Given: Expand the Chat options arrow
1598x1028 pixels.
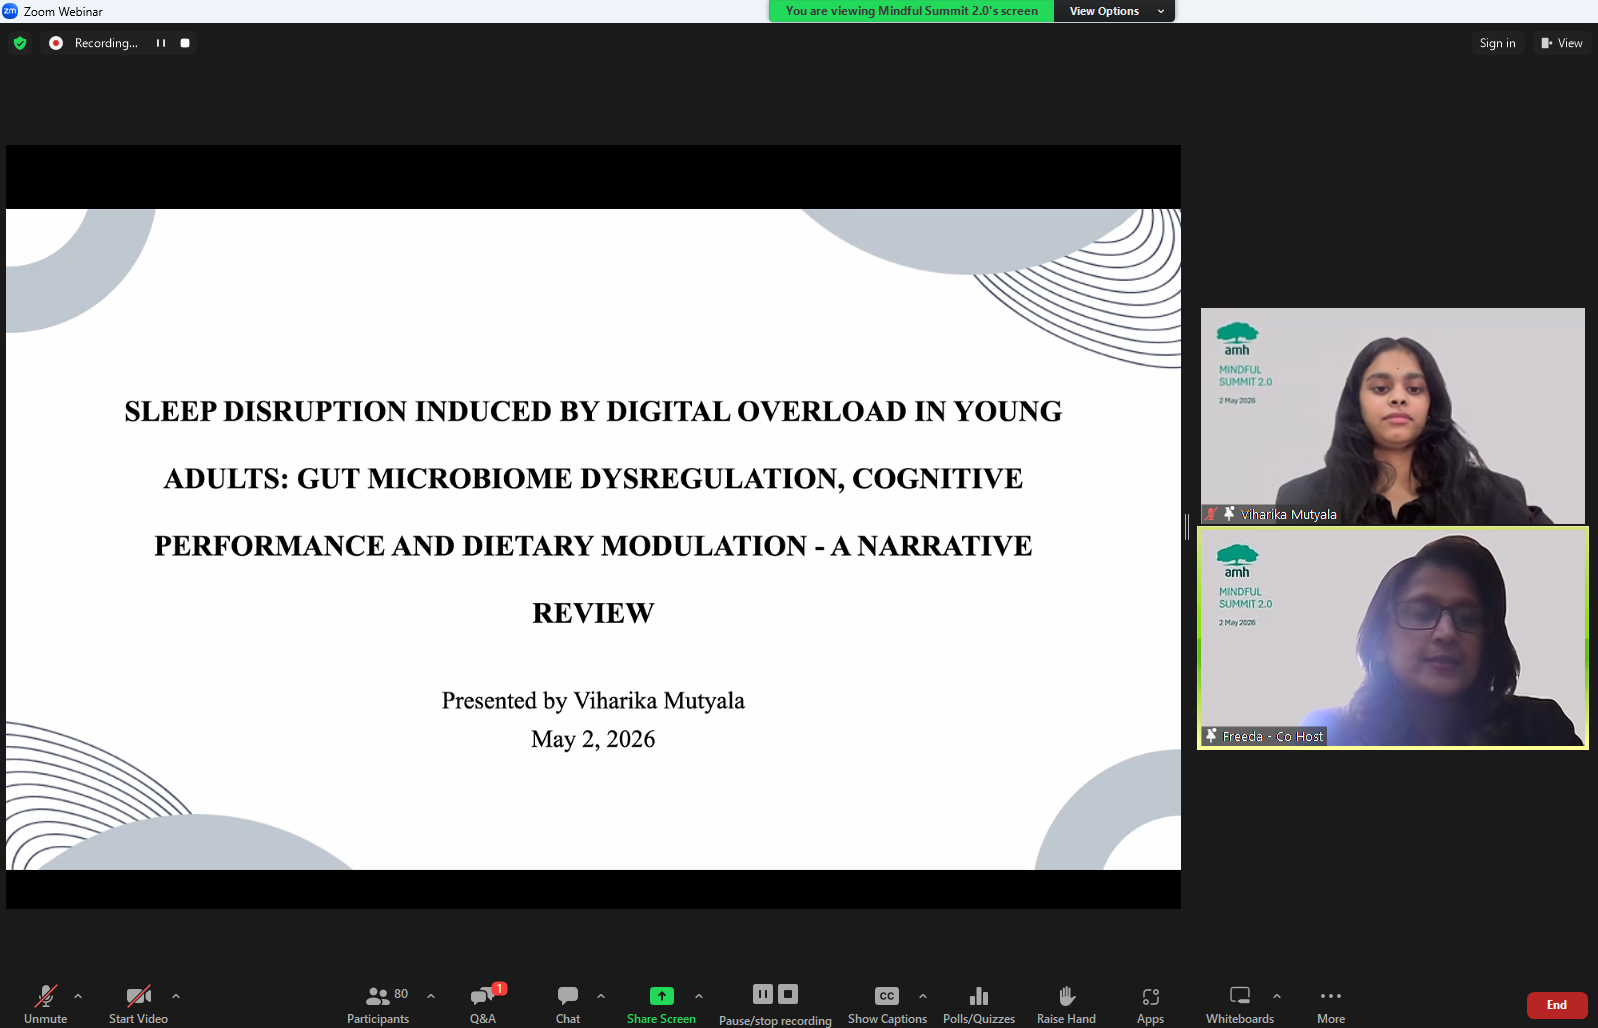Looking at the screenshot, I should click(601, 996).
